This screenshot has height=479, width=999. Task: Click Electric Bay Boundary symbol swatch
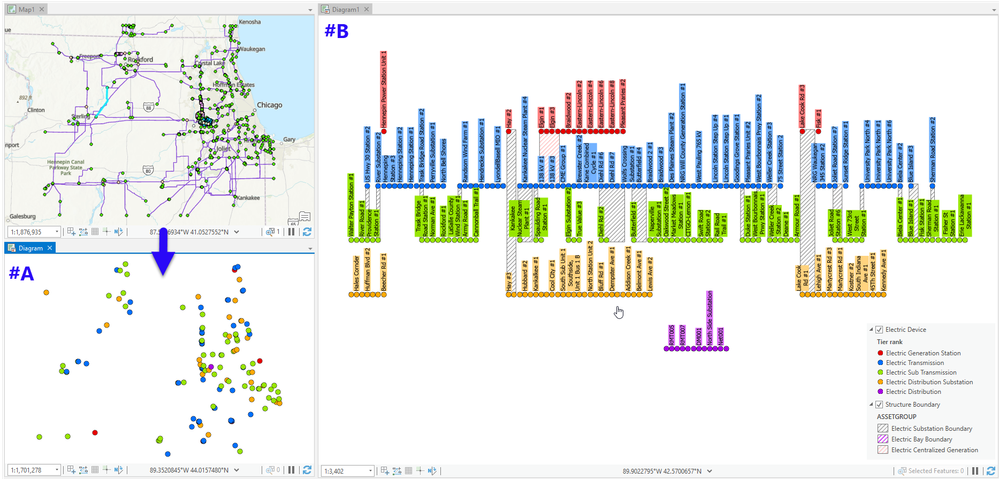pos(883,439)
